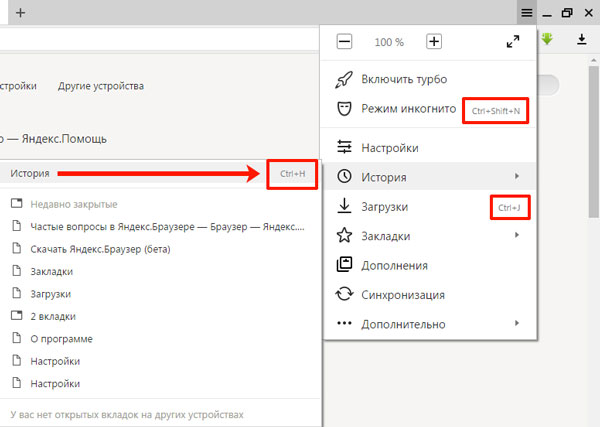The height and width of the screenshot is (427, 600).
Task: Click the star Bookmarks icon
Action: (x=344, y=236)
